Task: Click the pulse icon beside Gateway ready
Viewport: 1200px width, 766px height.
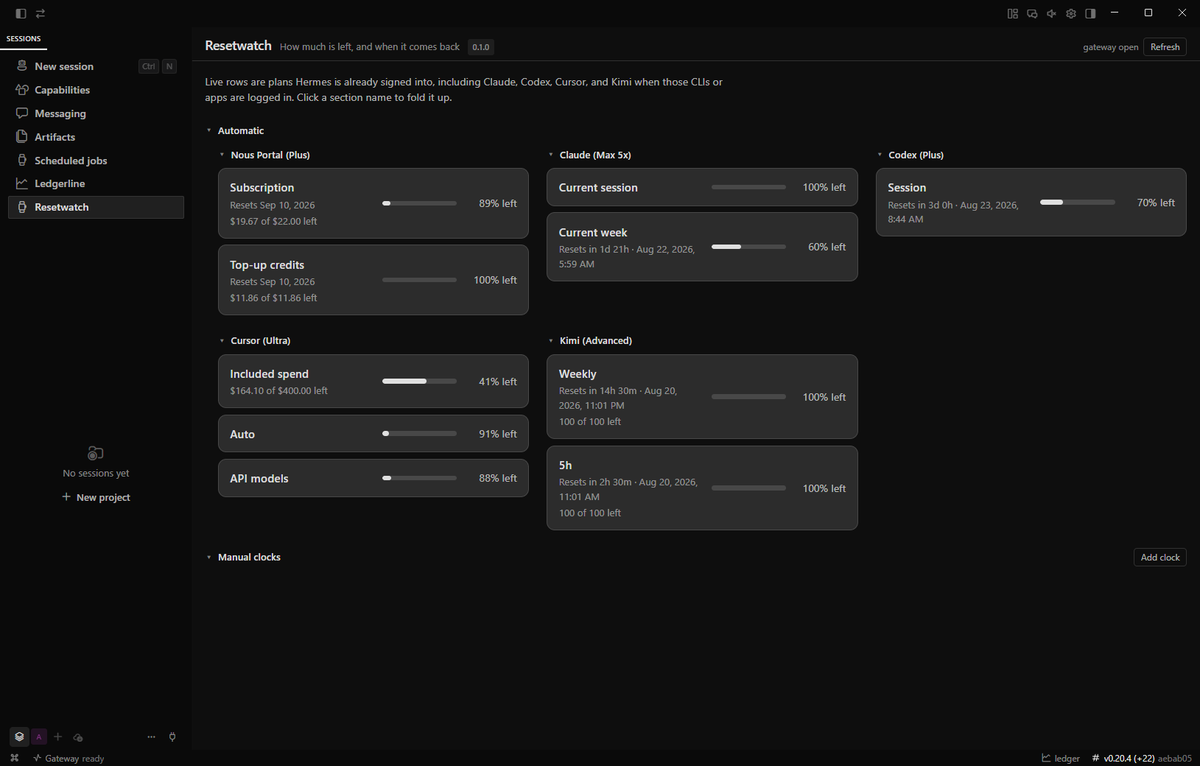Action: [x=37, y=758]
